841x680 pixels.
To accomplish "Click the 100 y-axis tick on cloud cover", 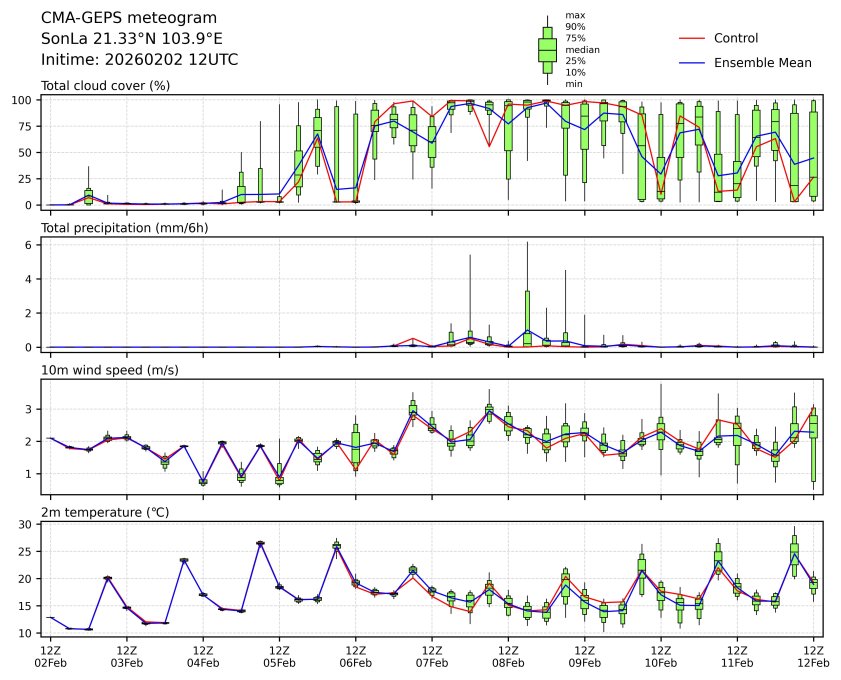I will click(25, 100).
